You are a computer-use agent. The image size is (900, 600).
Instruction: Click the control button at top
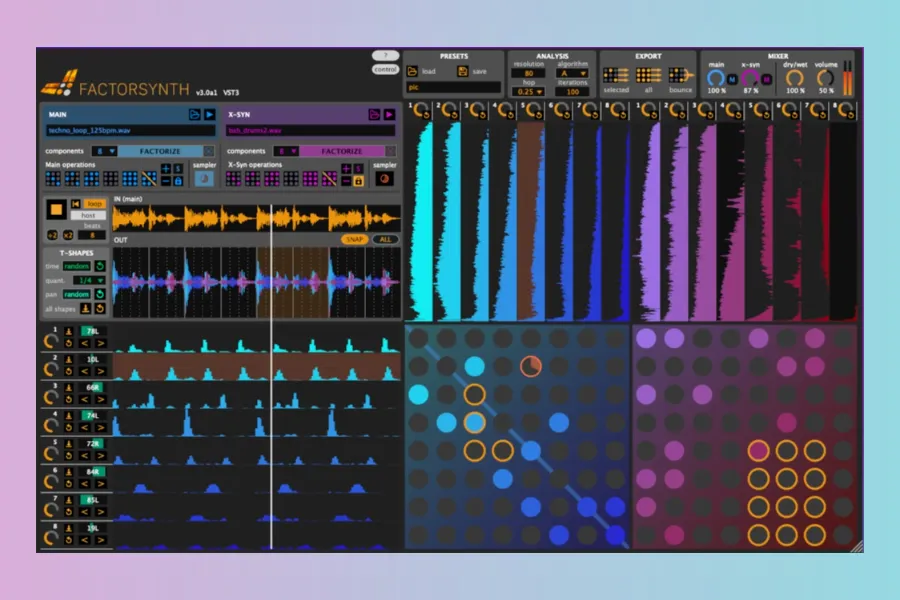385,70
